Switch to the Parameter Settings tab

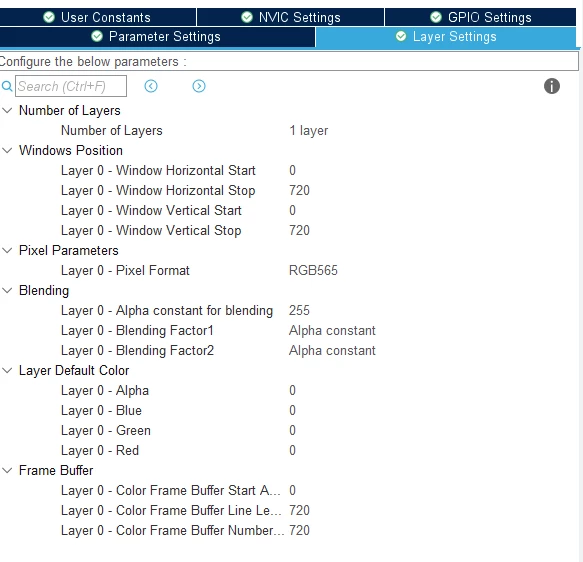tap(157, 36)
